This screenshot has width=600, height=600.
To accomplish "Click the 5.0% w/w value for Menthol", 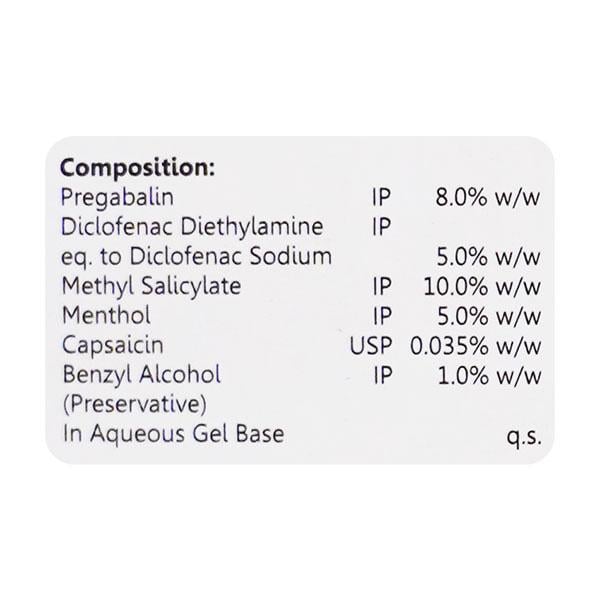I will click(488, 316).
